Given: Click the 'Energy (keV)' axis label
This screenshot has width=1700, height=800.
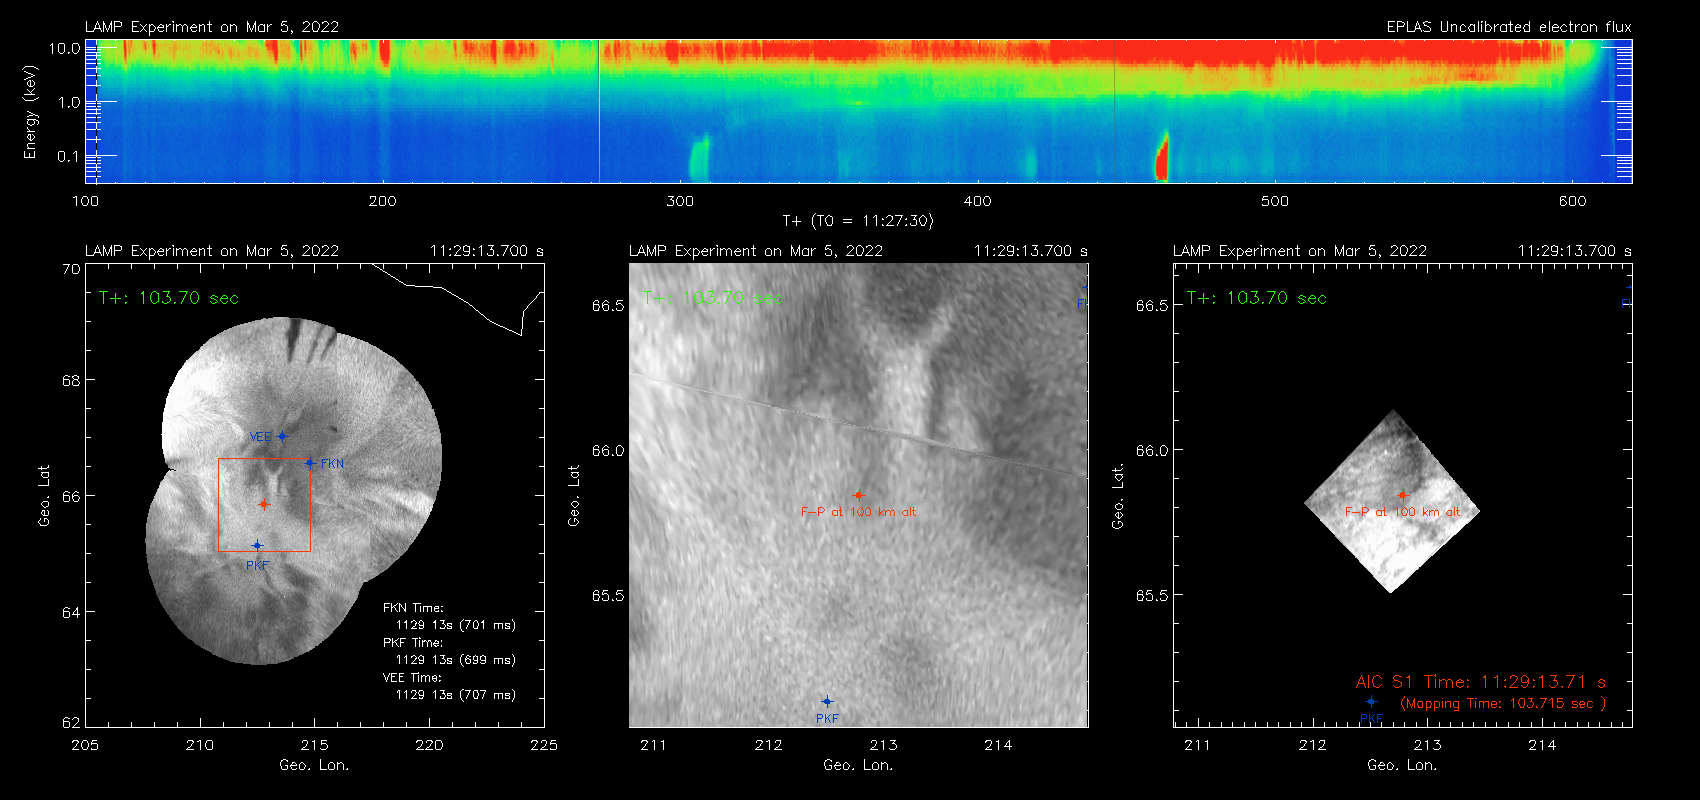Looking at the screenshot, I should click(31, 112).
